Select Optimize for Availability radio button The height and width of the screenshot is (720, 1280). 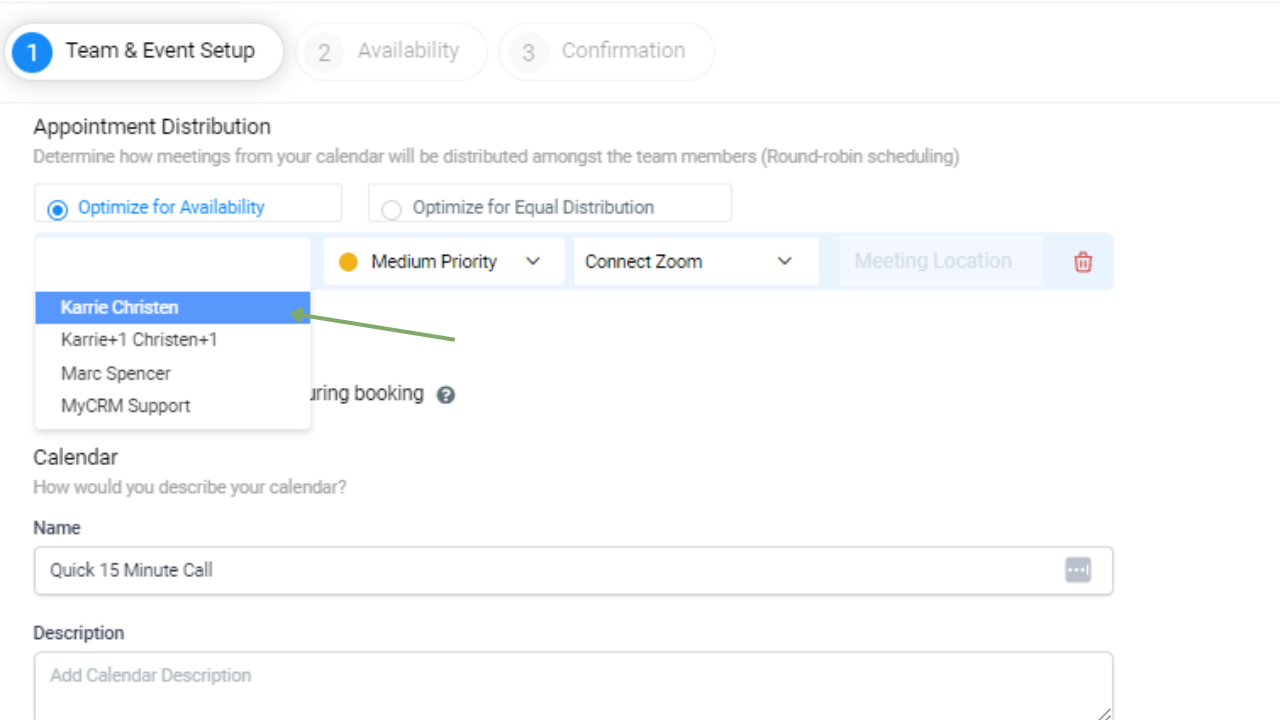click(58, 209)
